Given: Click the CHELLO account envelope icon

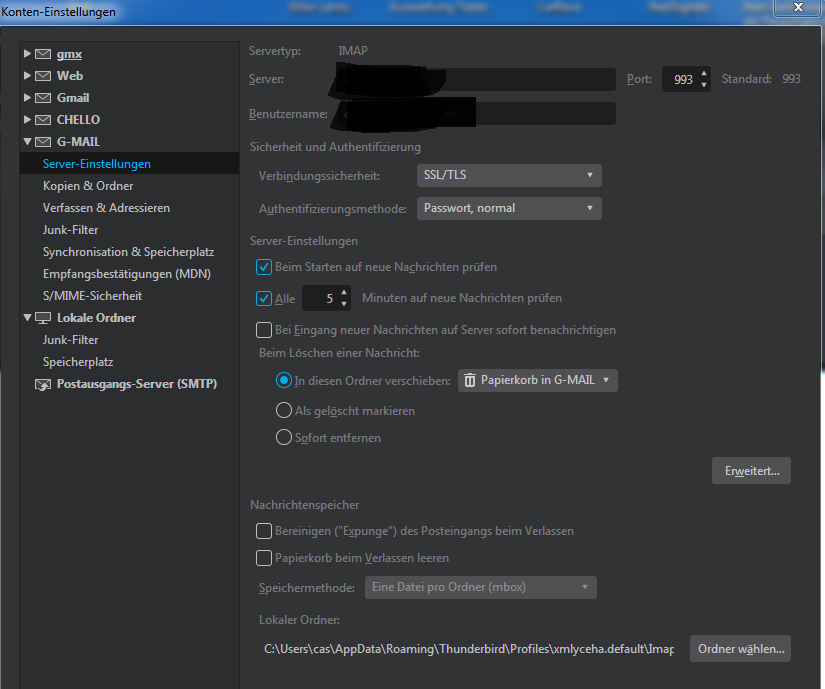Looking at the screenshot, I should [x=43, y=120].
